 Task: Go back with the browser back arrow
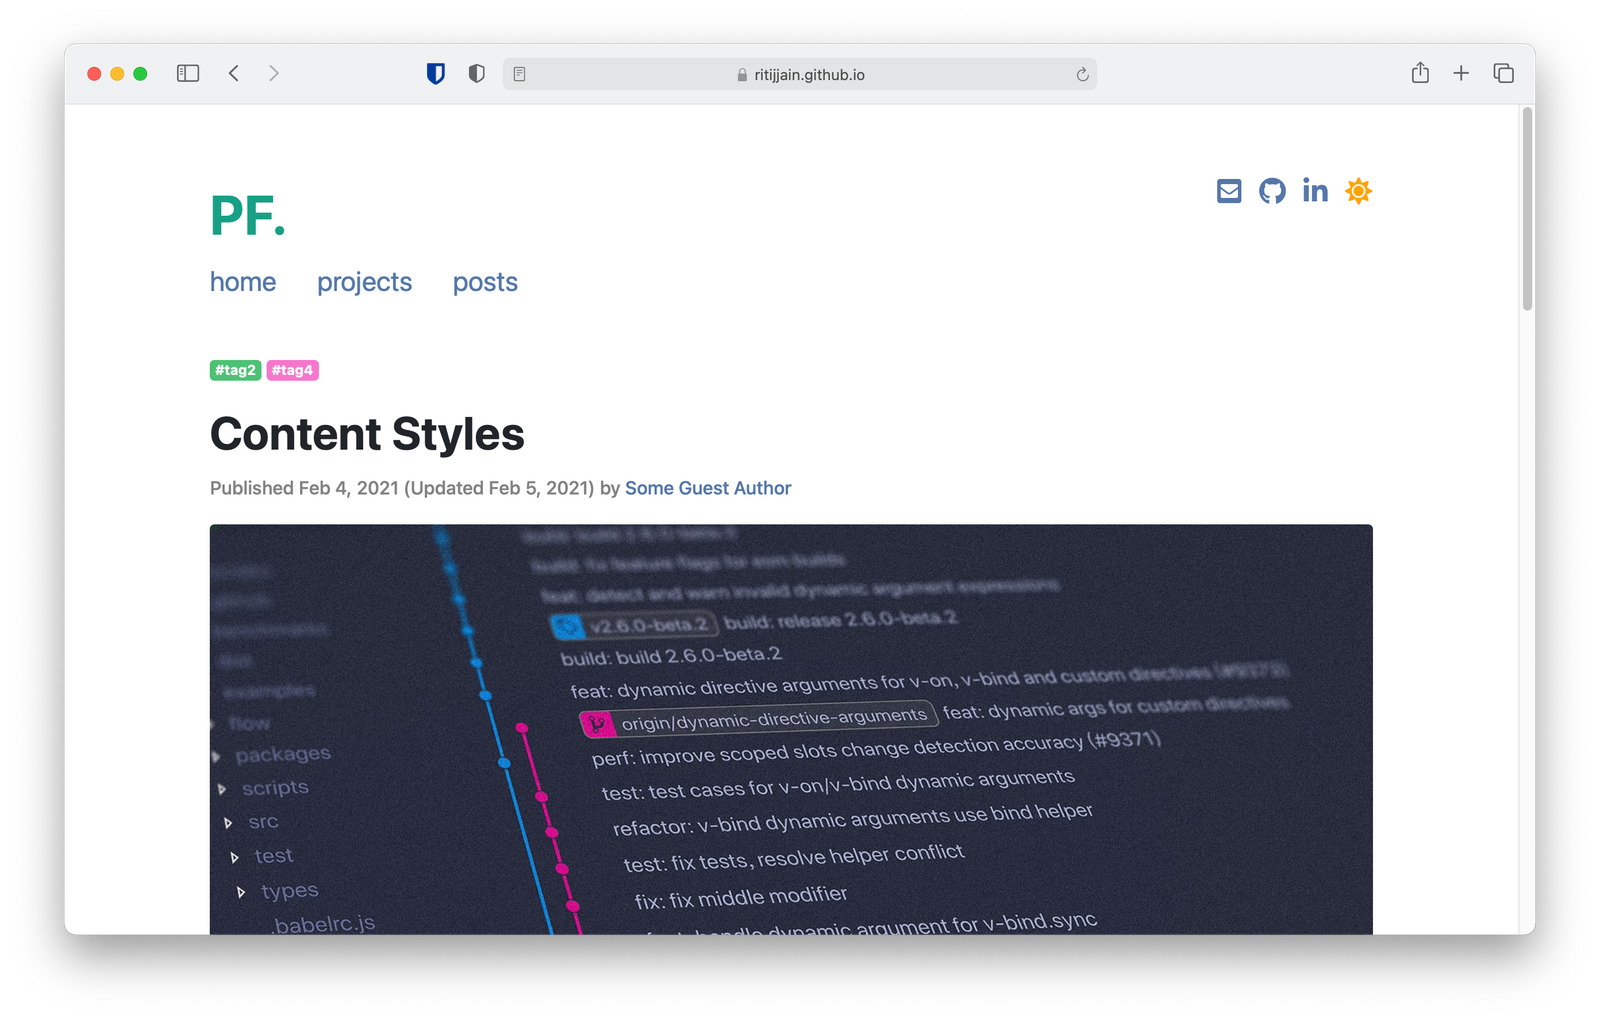coord(234,73)
